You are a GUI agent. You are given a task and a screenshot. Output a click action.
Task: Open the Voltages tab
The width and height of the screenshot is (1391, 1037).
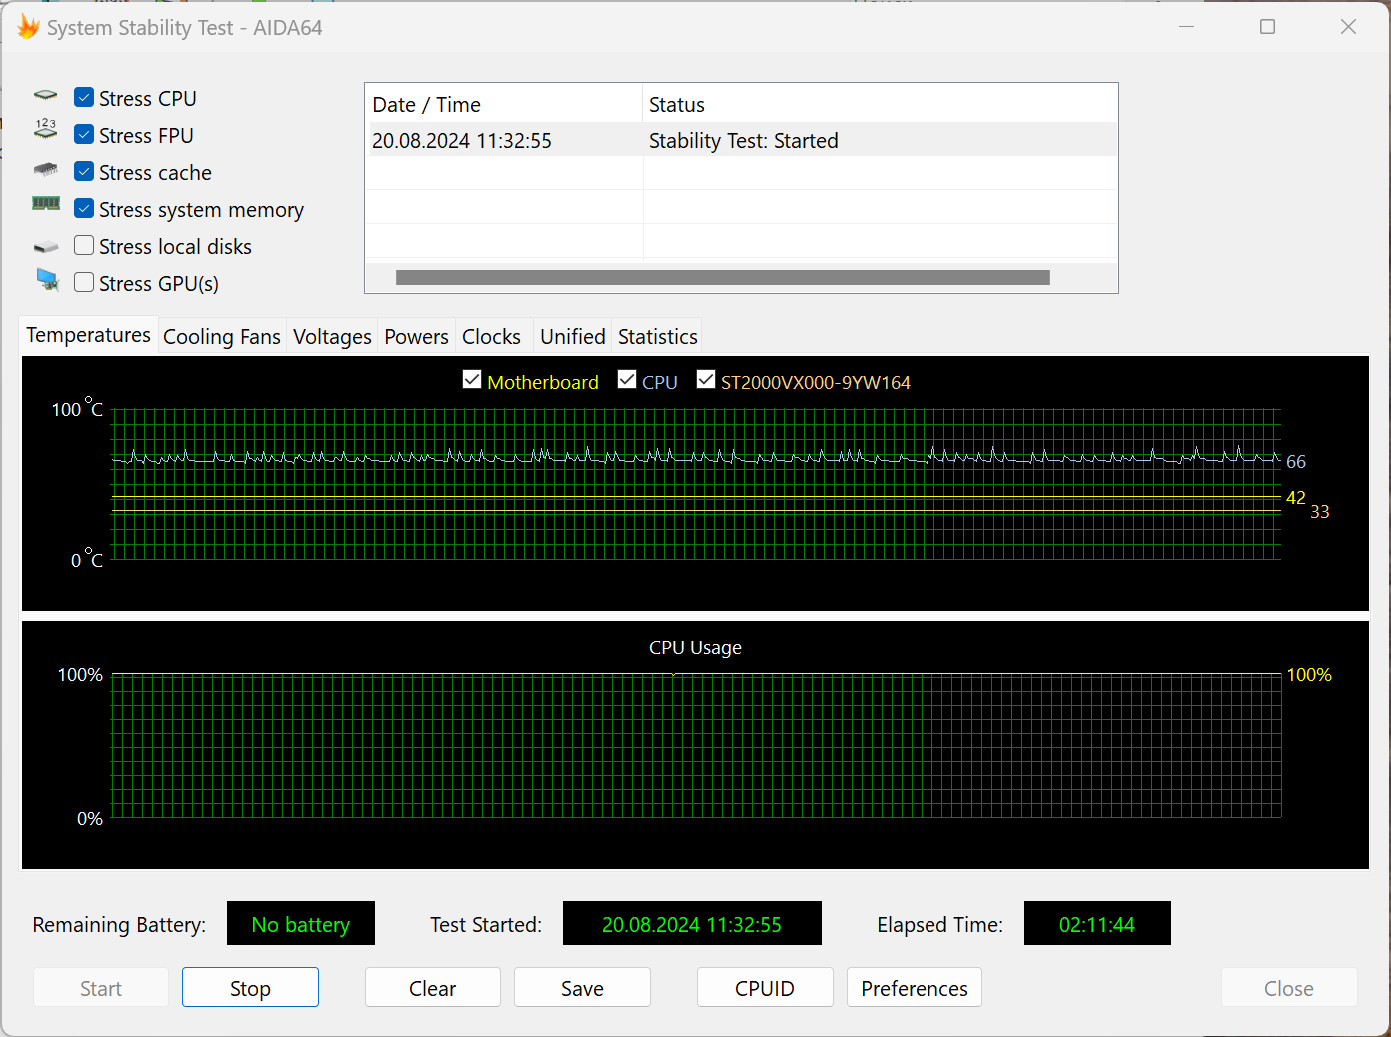tap(332, 337)
